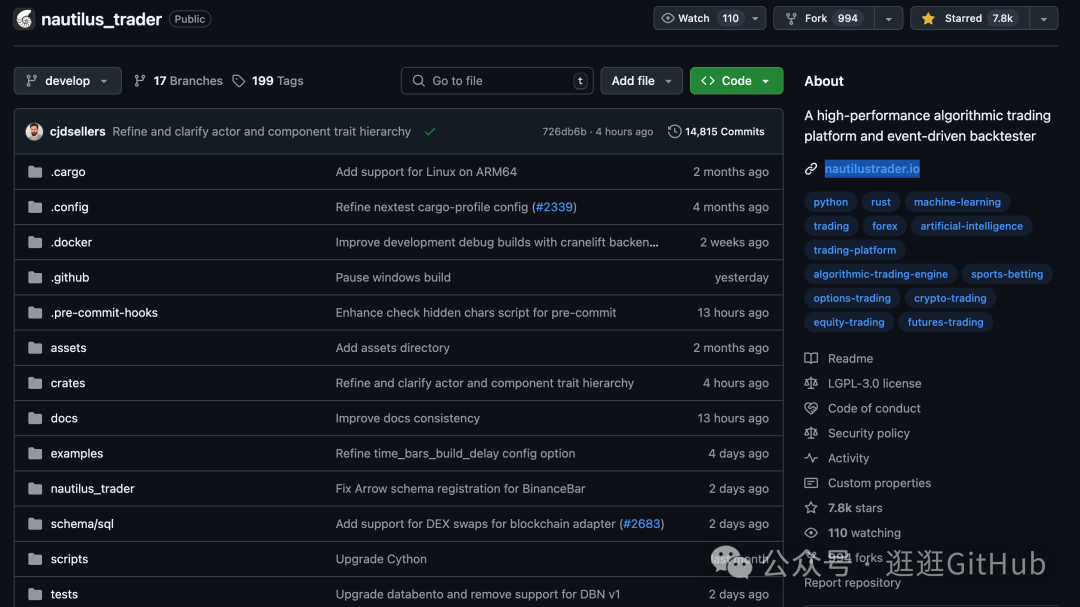Click the Custom properties icon
Image resolution: width=1080 pixels, height=607 pixels.
(811, 482)
